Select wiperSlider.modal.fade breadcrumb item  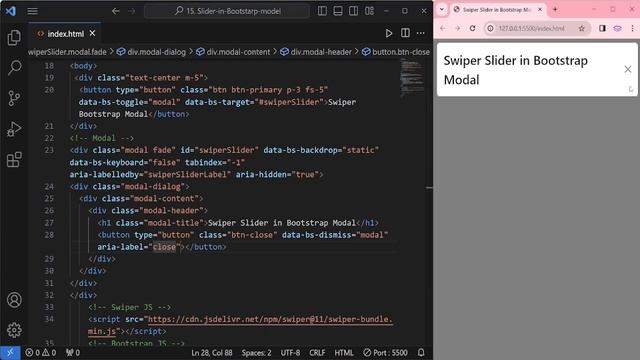67,52
